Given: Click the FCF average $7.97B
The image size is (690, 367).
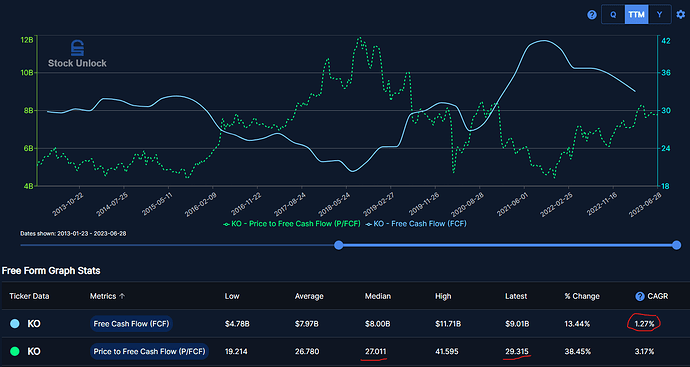Looking at the screenshot, I should [307, 324].
